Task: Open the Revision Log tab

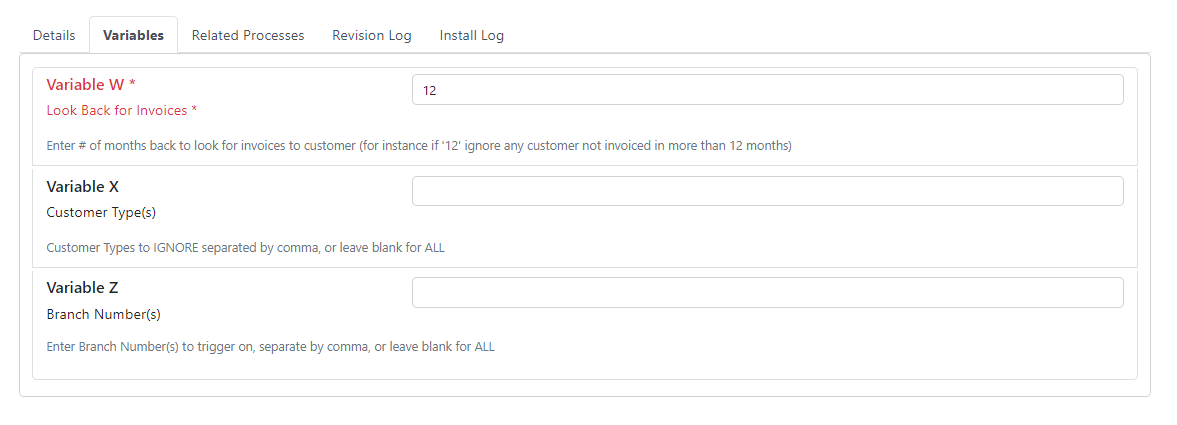Action: pos(372,35)
